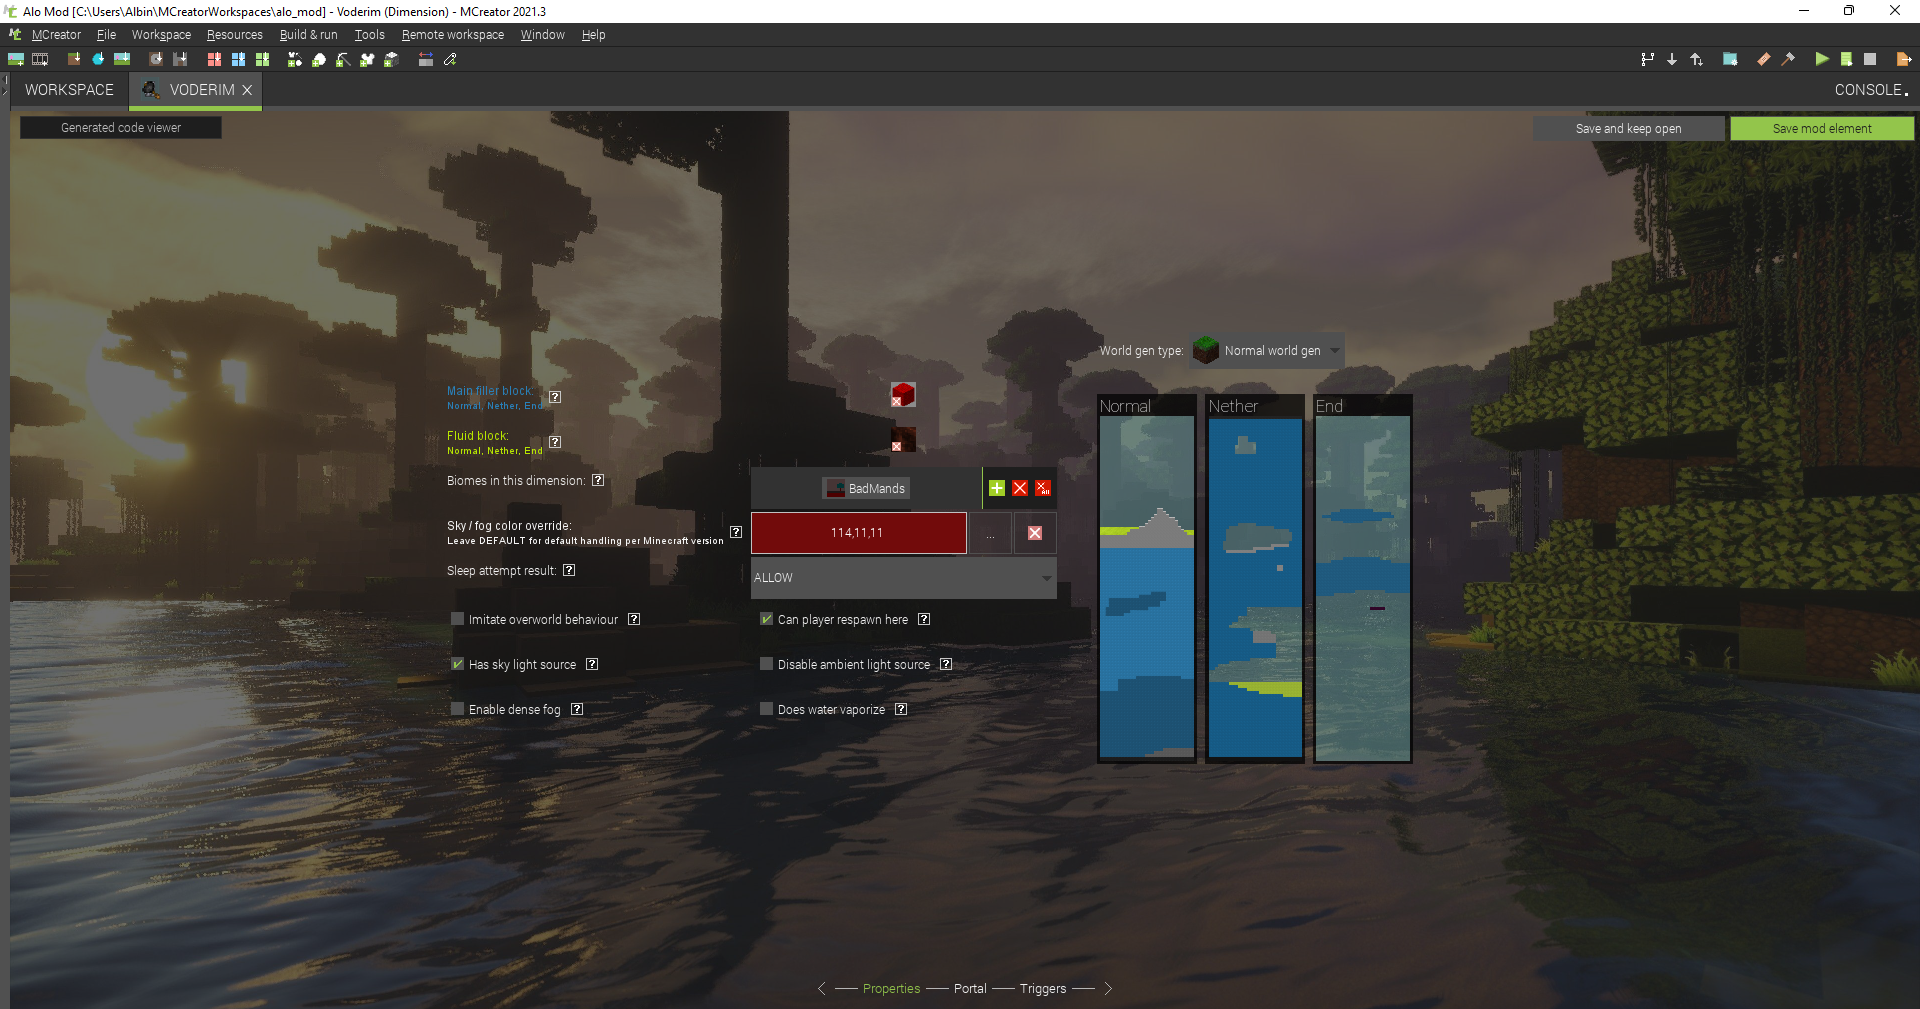Click the red grid import icon
Viewport: 1920px width, 1009px height.
click(214, 59)
